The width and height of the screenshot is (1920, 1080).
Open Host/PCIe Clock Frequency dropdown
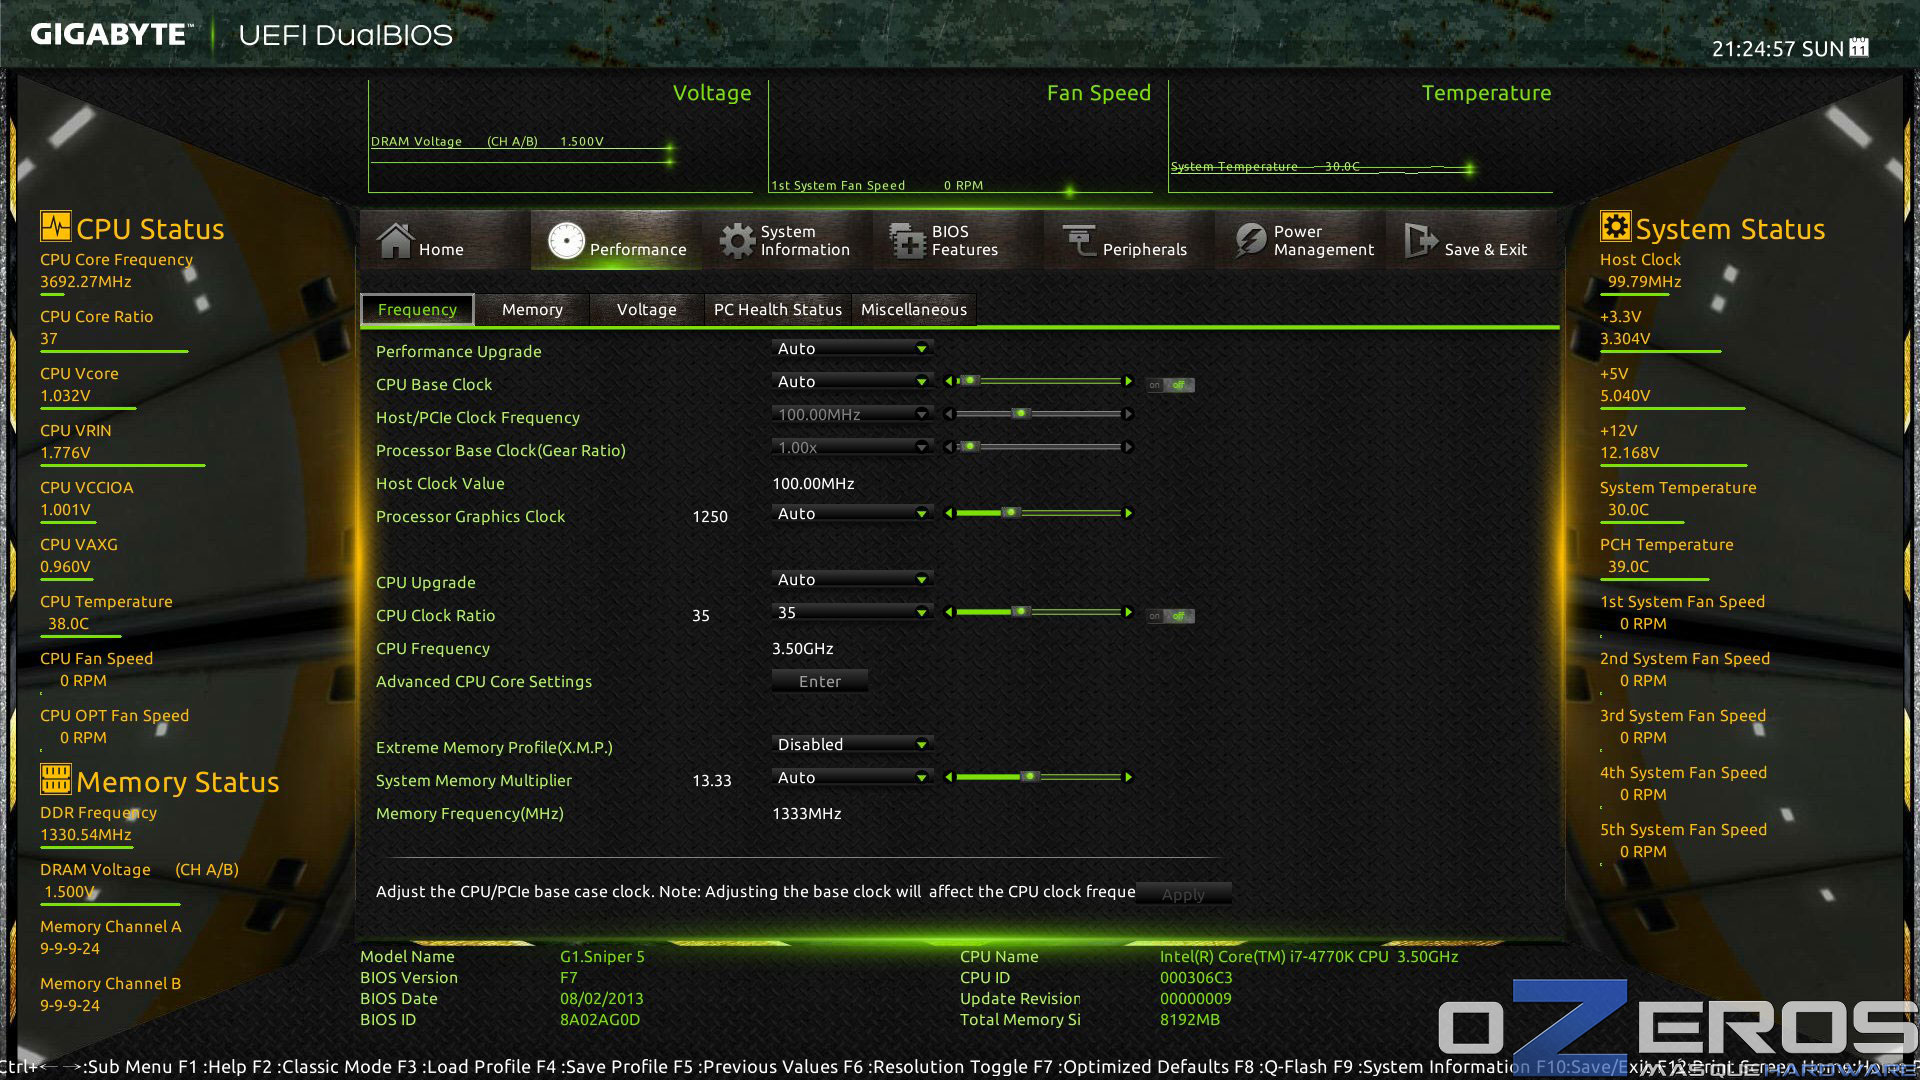click(852, 414)
